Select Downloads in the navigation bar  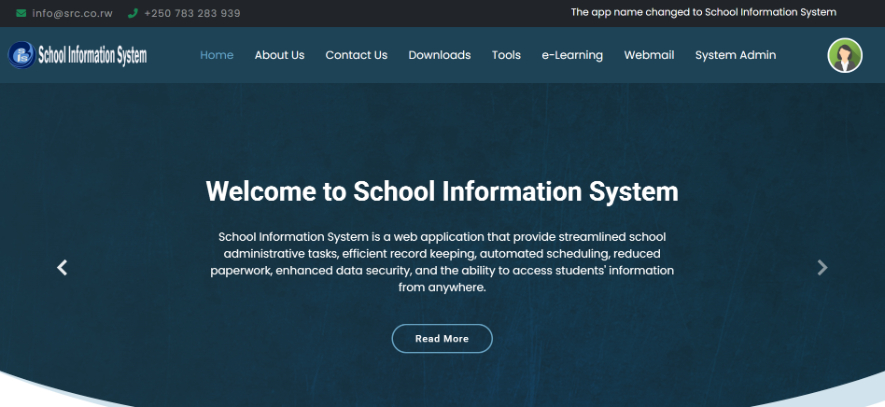(439, 55)
